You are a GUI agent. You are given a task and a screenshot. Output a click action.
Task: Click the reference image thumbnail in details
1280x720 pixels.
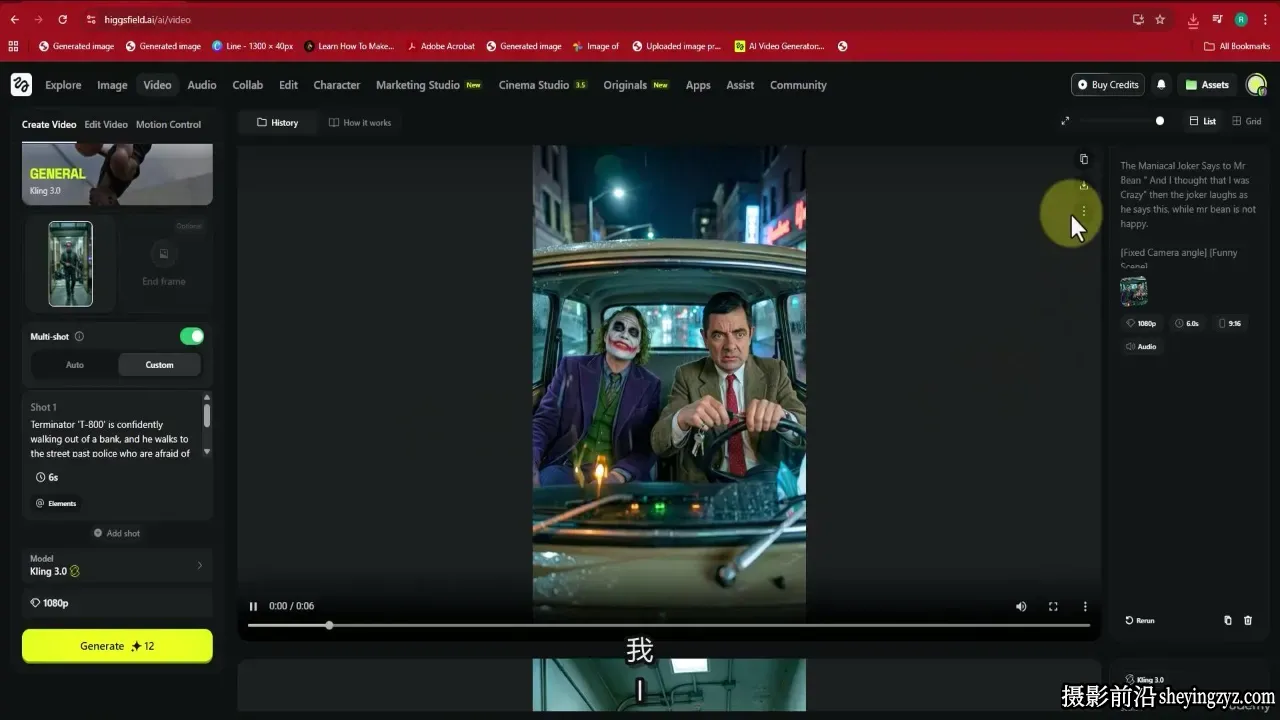point(1134,292)
